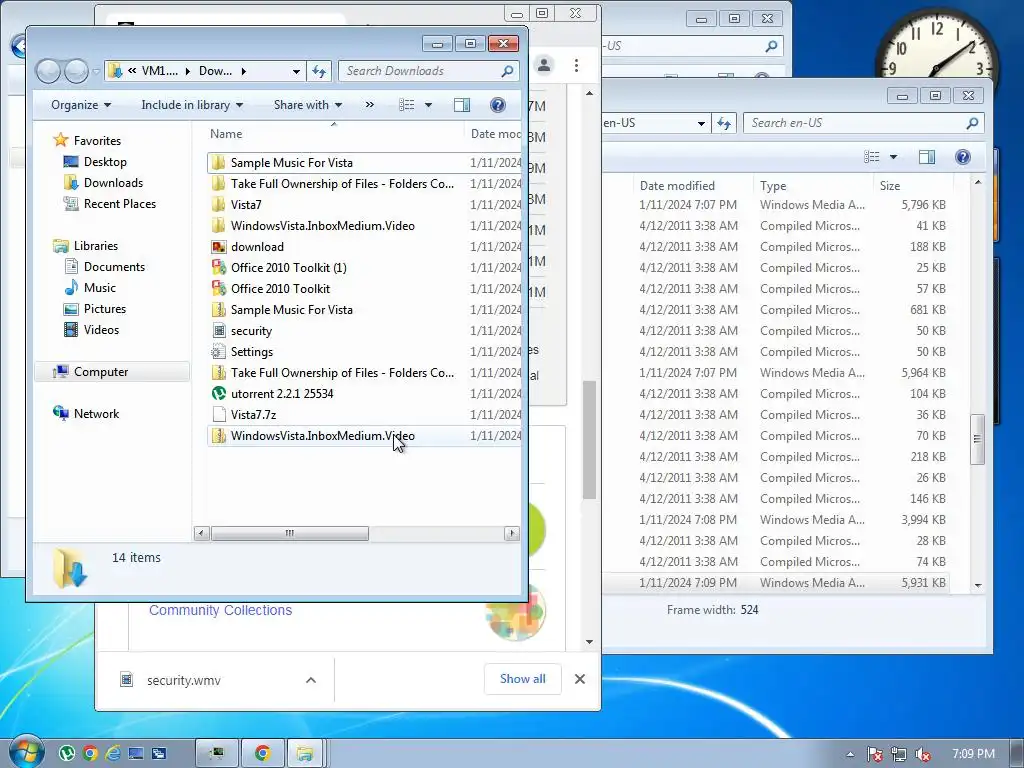Open Help in the en-US window
Screen dimensions: 1024x768
[963, 157]
